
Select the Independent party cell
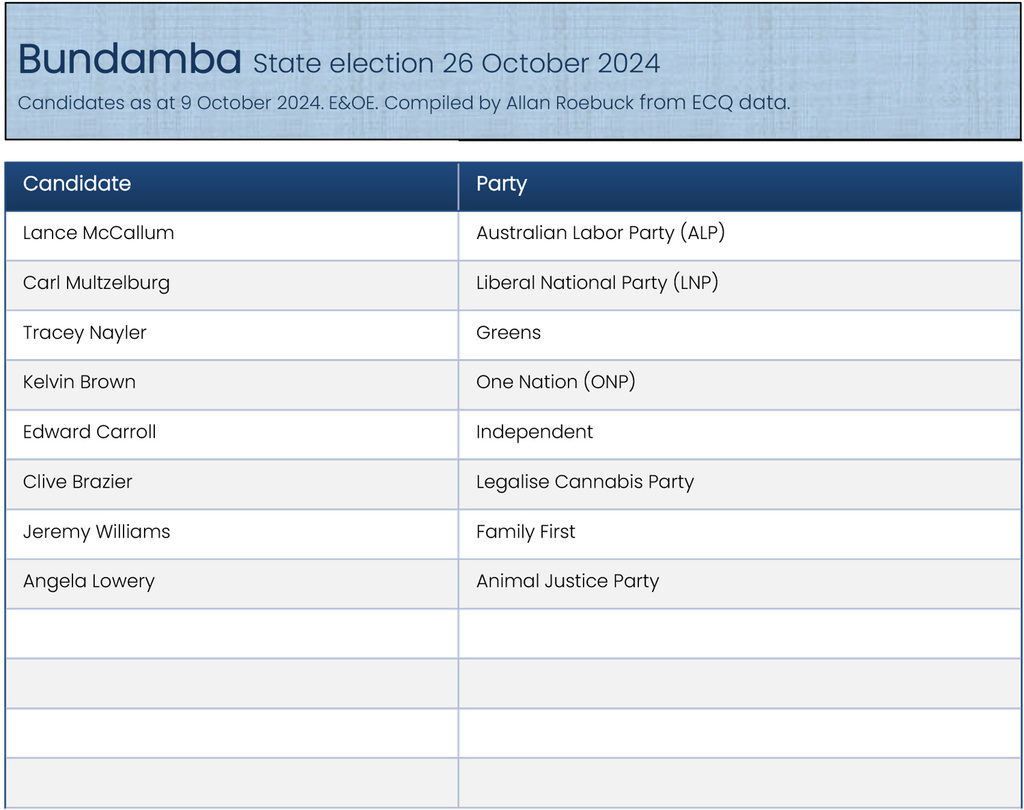[x=534, y=432]
